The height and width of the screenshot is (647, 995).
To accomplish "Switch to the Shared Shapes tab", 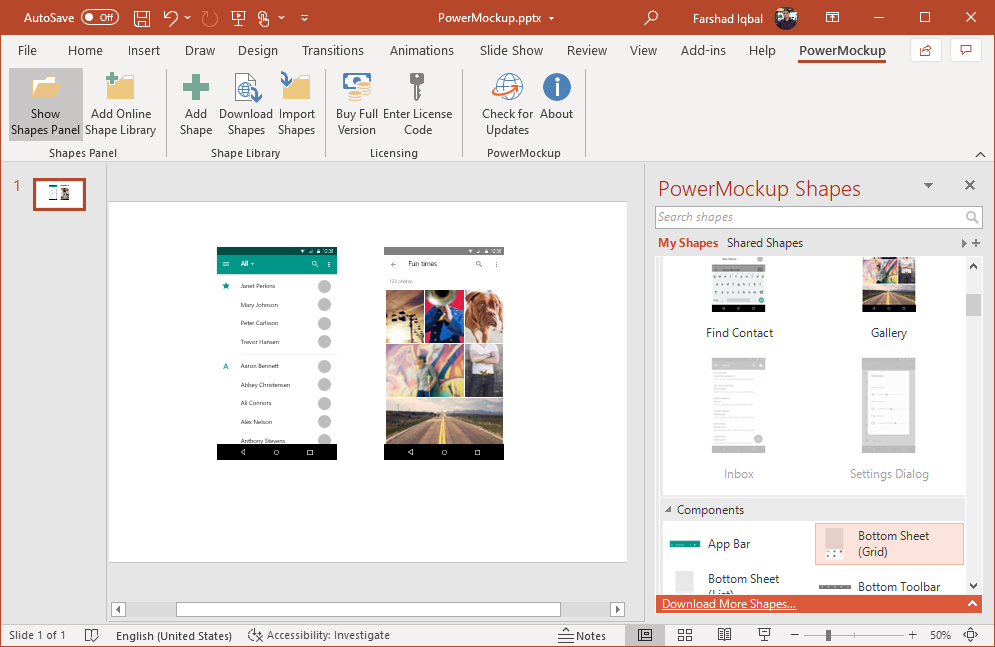I will [764, 243].
